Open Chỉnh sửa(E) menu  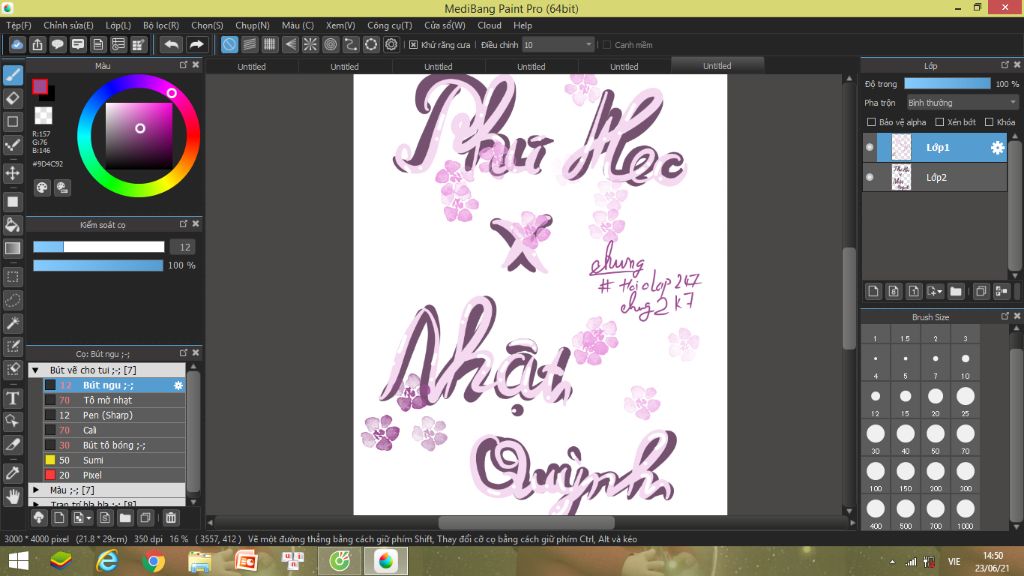pyautogui.click(x=69, y=25)
